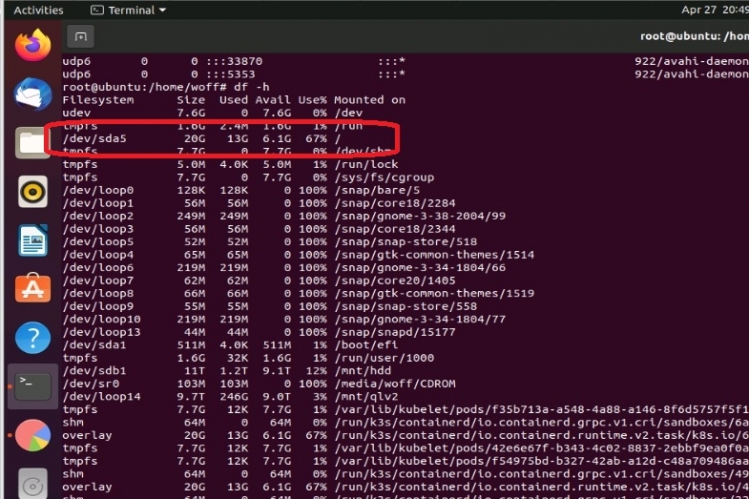
Task: Click the /dev/sda1 filesystem entry
Action: pyautogui.click(x=94, y=345)
